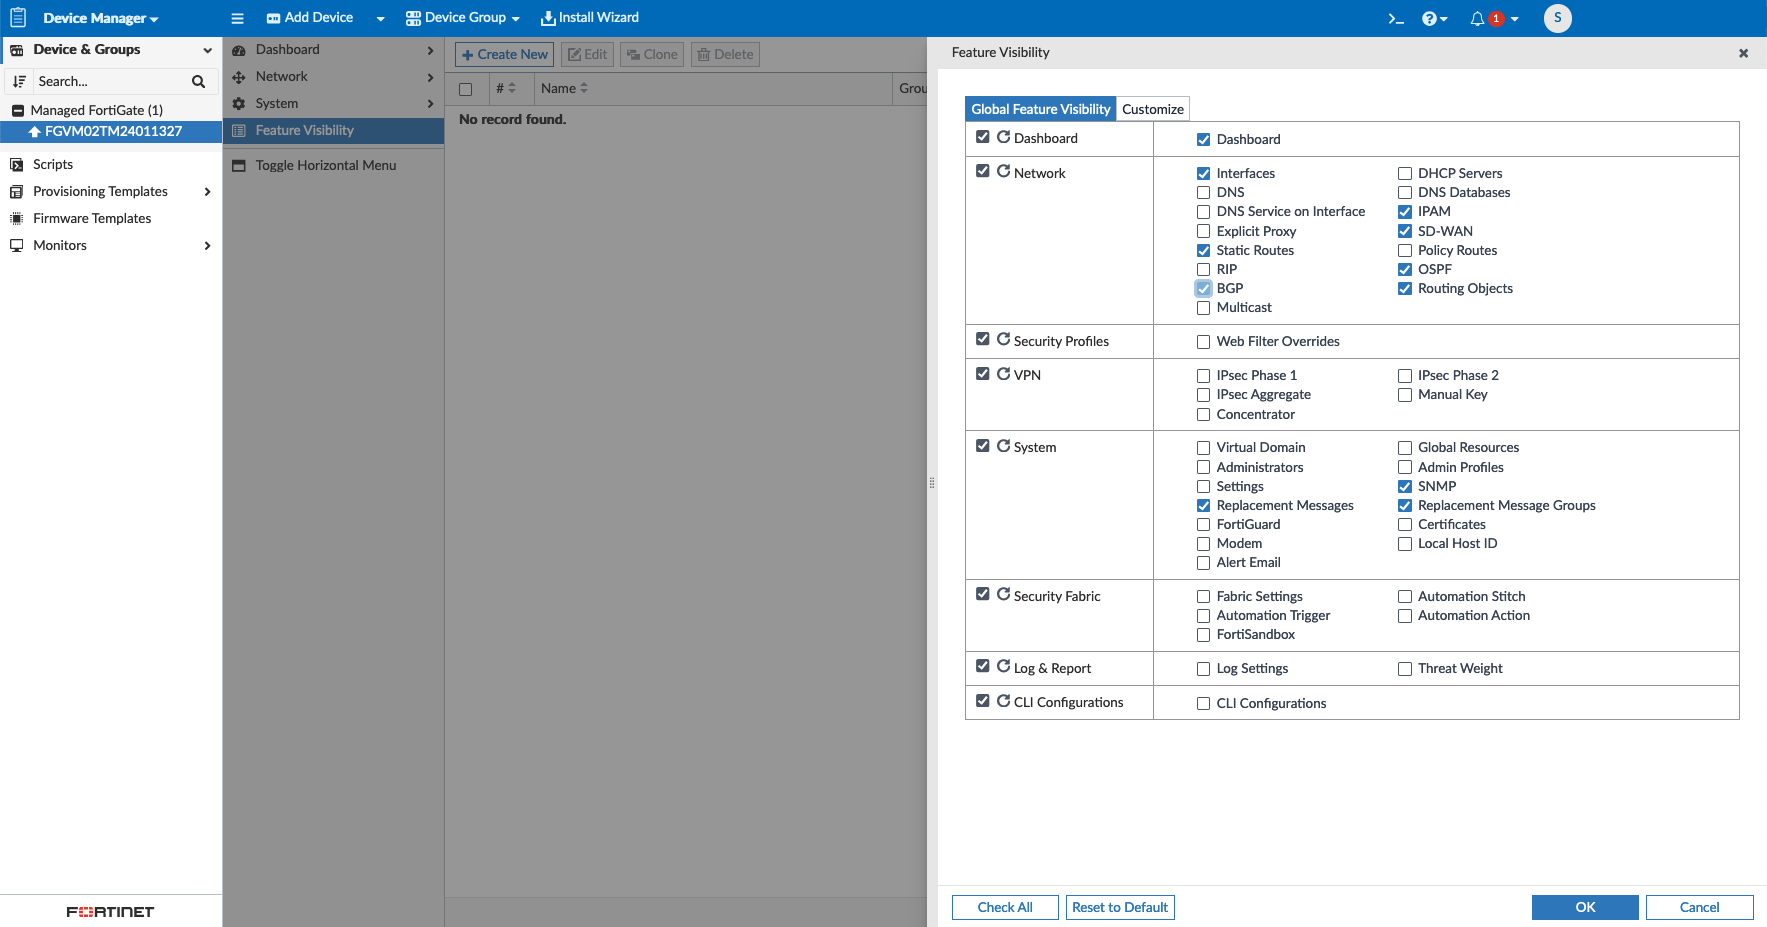Screen dimensions: 1767x927
Task: Open the CLI console icon
Action: [1396, 18]
